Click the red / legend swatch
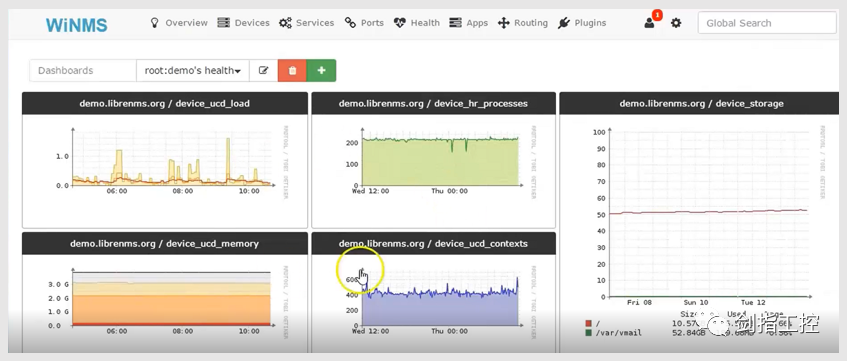Screen dimensions: 847x361 (x=588, y=324)
